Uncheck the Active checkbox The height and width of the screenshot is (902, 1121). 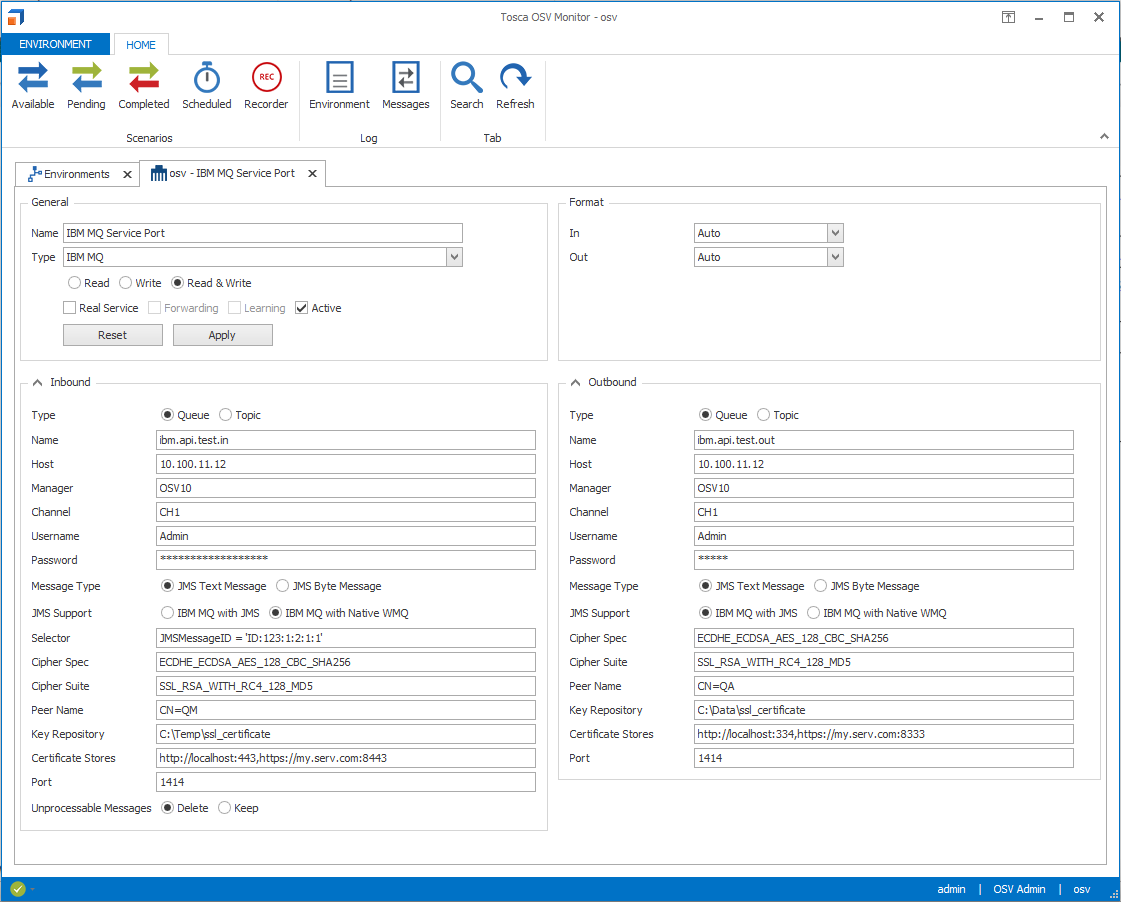click(x=302, y=308)
